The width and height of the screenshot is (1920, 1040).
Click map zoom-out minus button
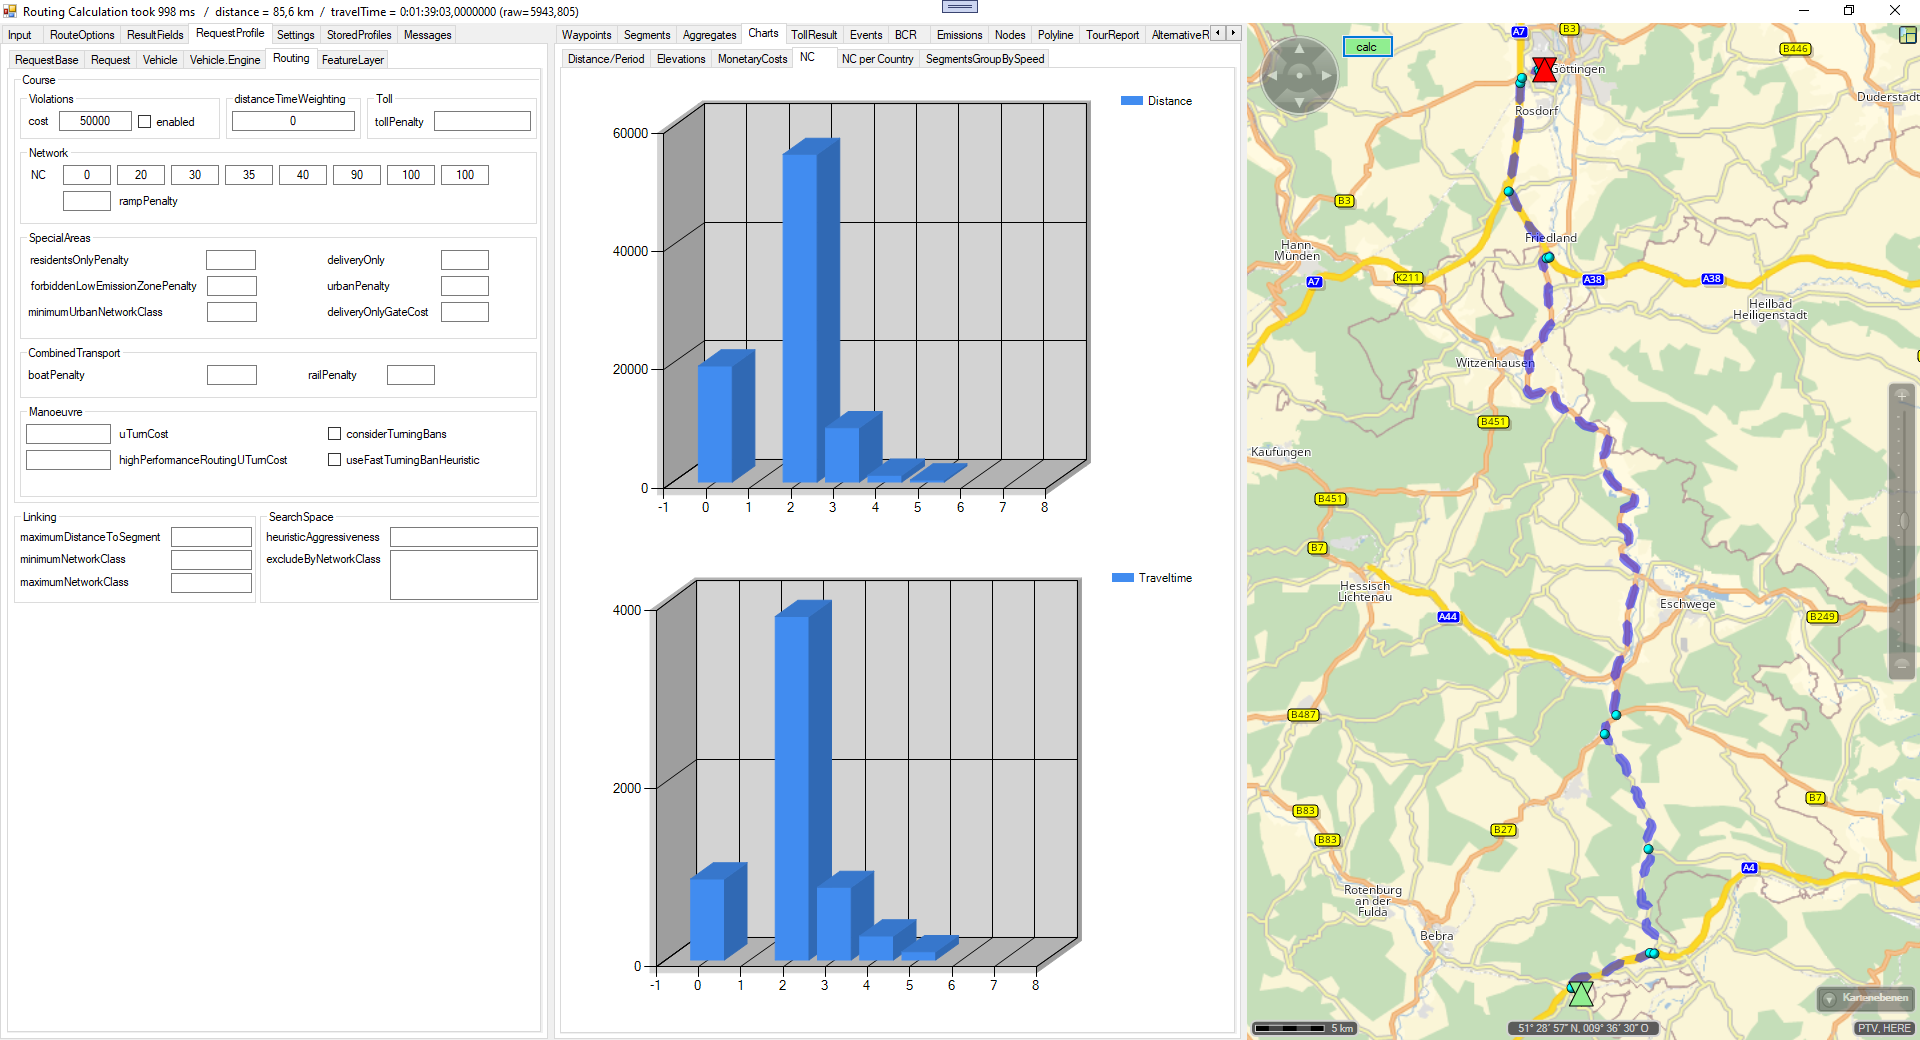coord(1902,664)
